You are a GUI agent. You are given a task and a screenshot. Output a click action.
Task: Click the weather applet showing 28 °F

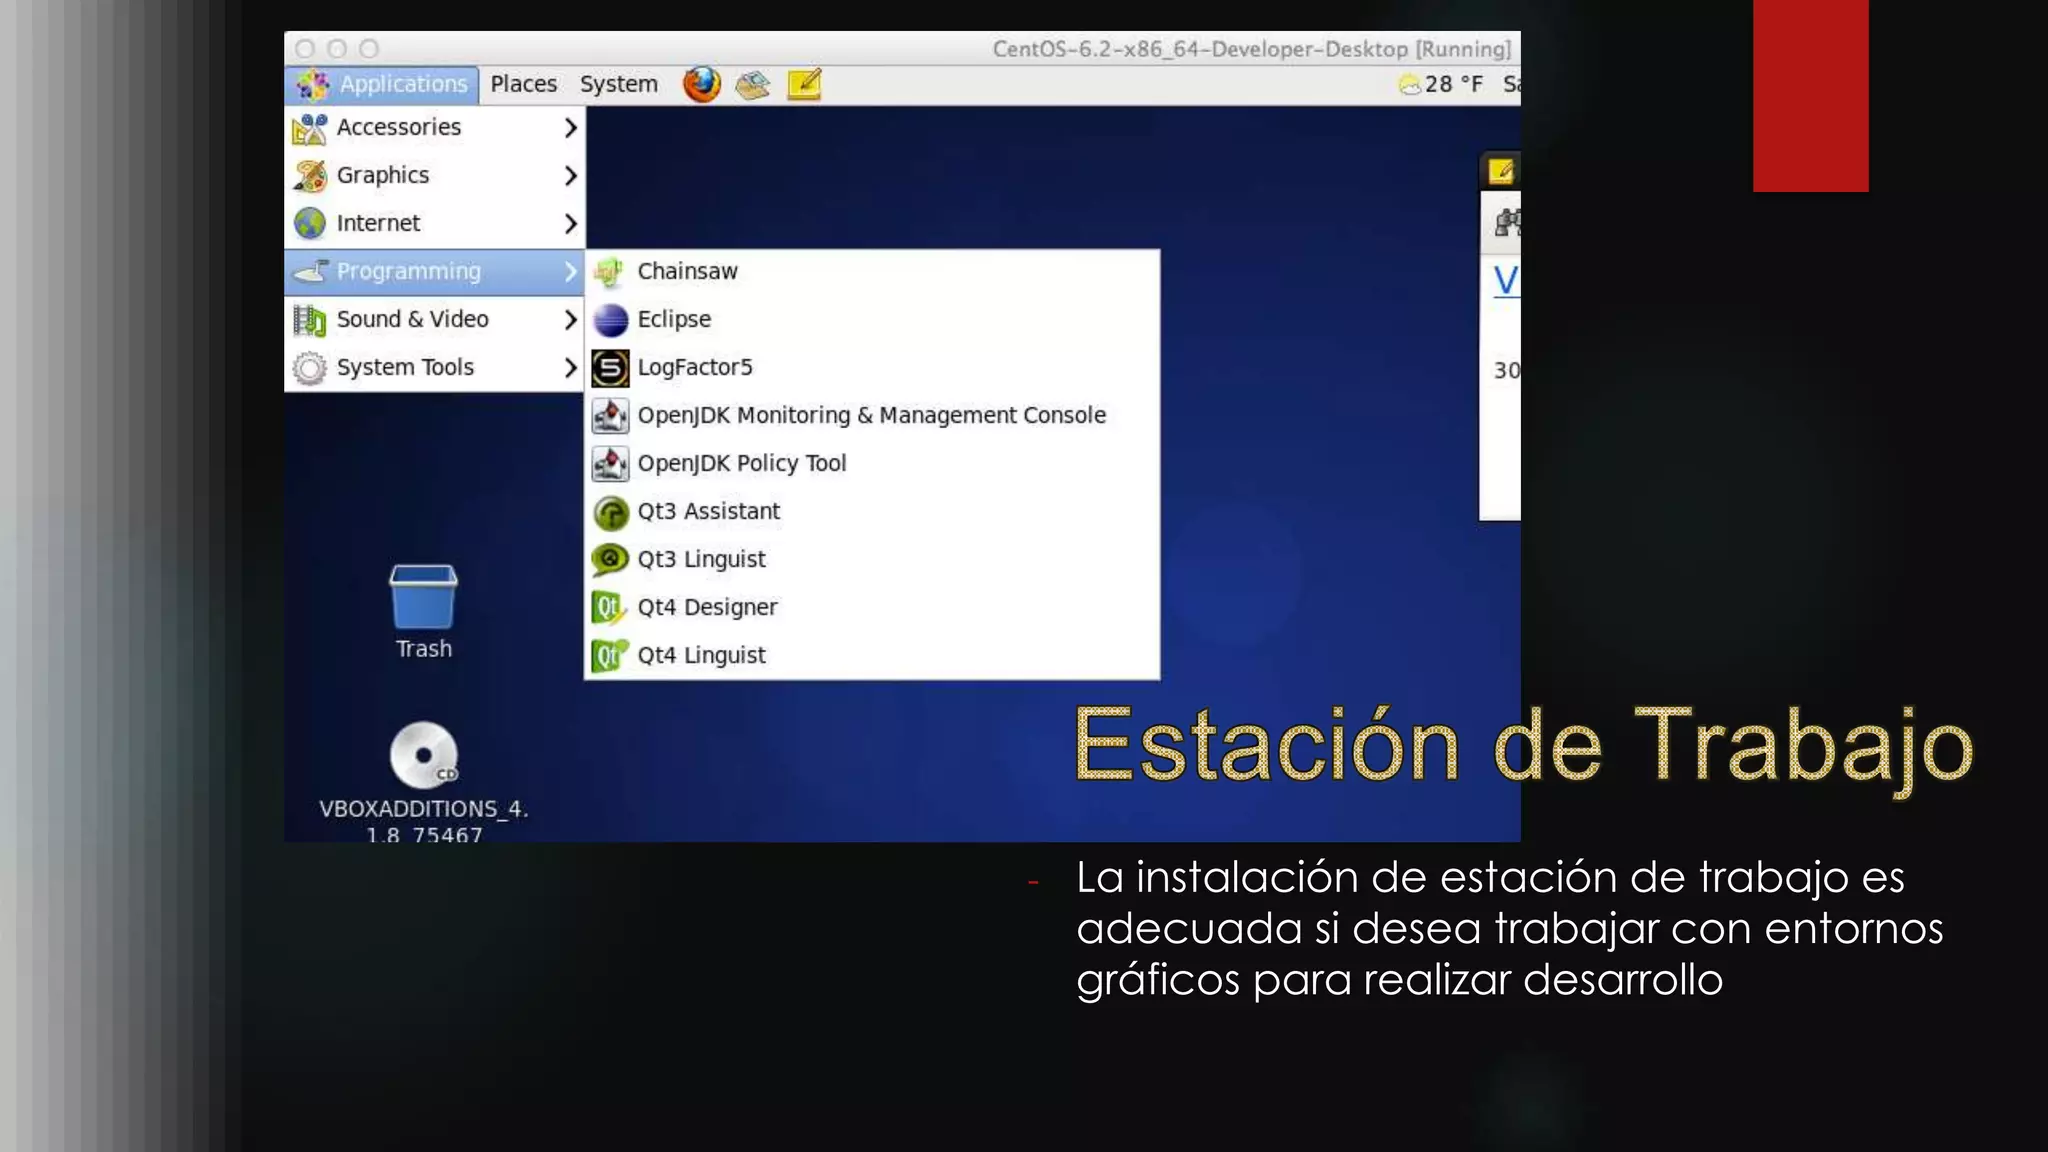1440,85
